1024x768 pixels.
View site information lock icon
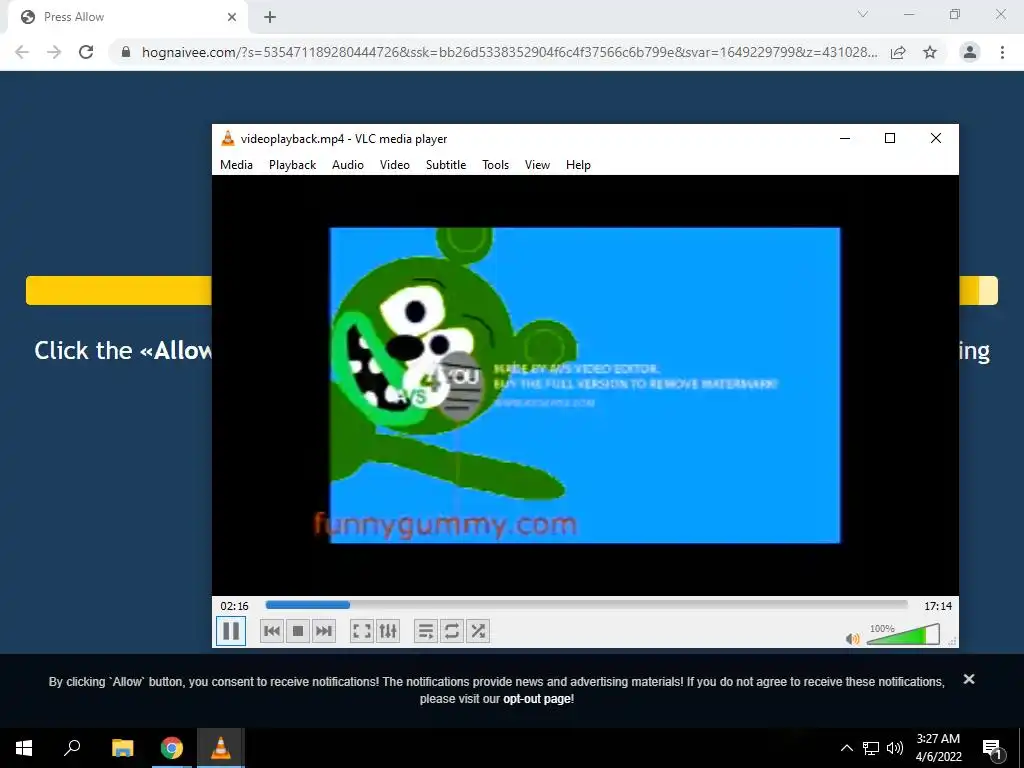(x=126, y=52)
